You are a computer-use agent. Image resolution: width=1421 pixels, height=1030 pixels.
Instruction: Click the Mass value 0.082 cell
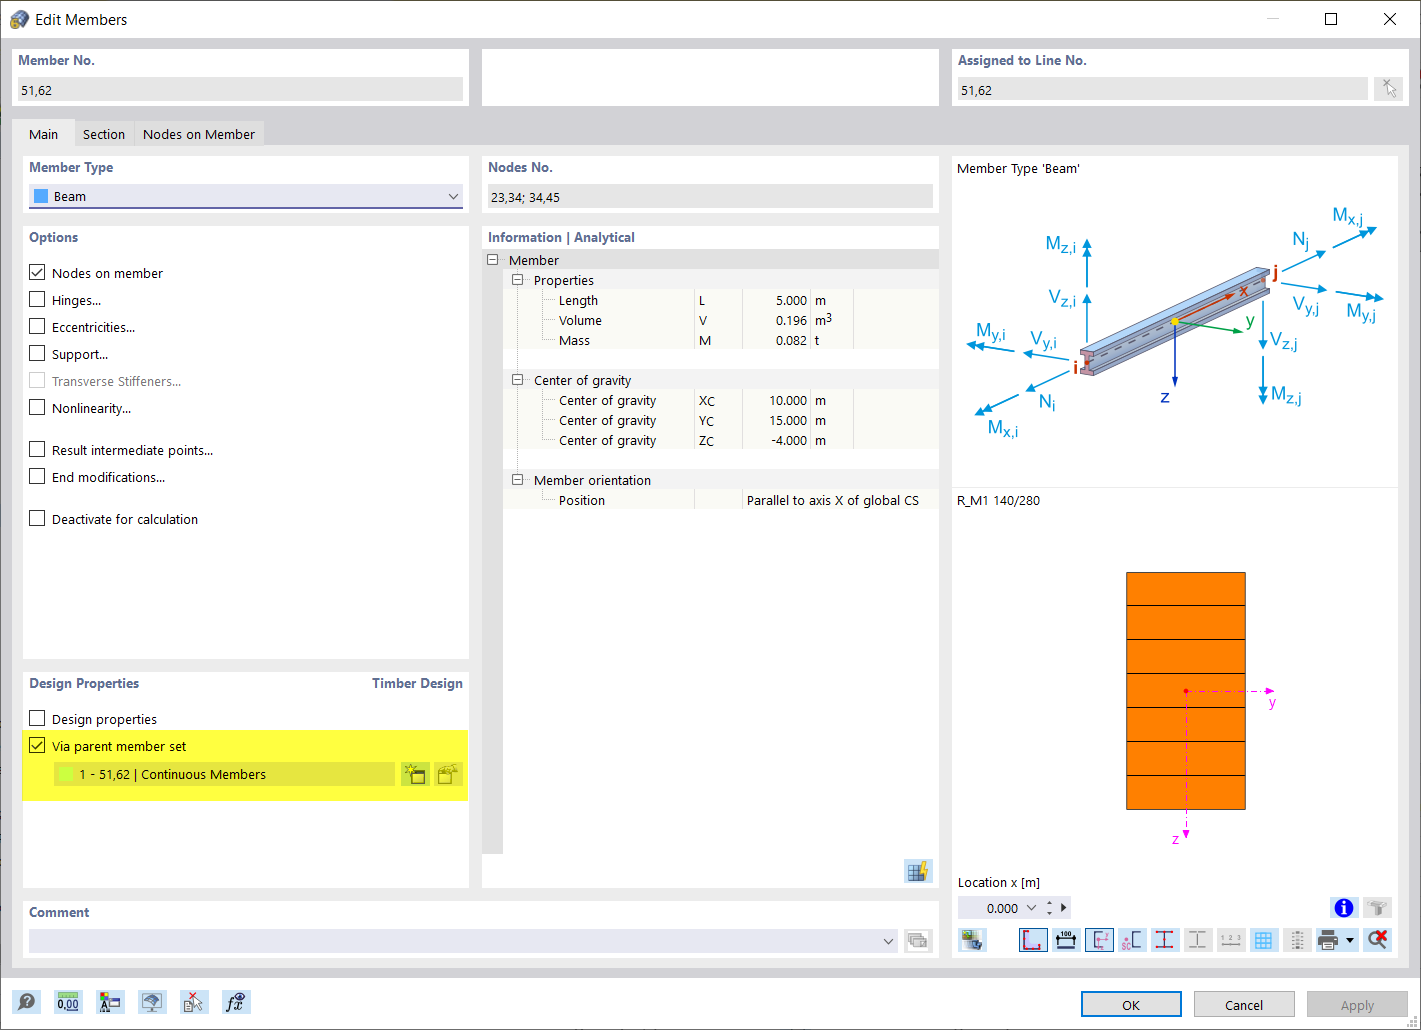click(775, 340)
